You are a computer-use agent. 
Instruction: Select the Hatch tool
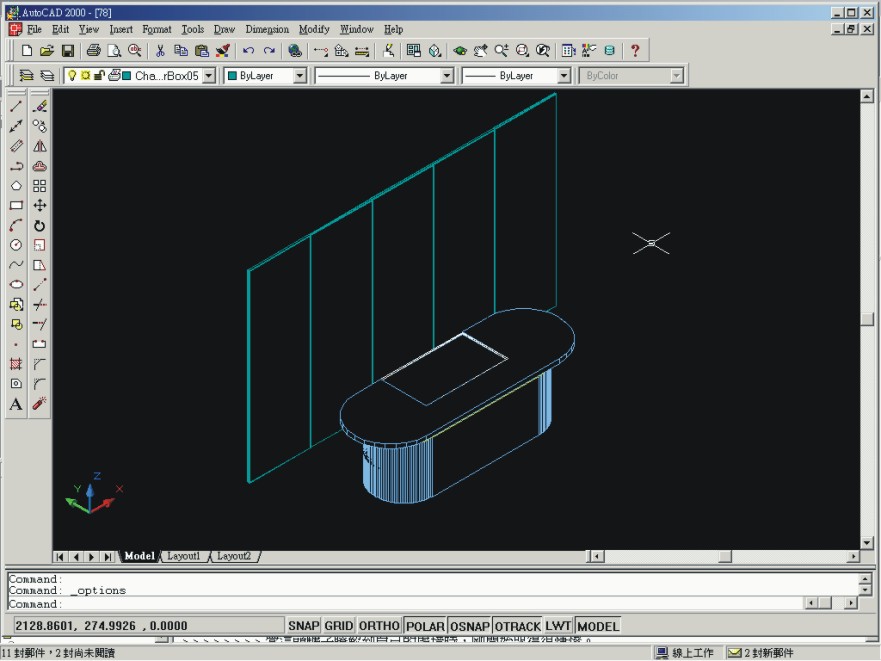[16, 364]
